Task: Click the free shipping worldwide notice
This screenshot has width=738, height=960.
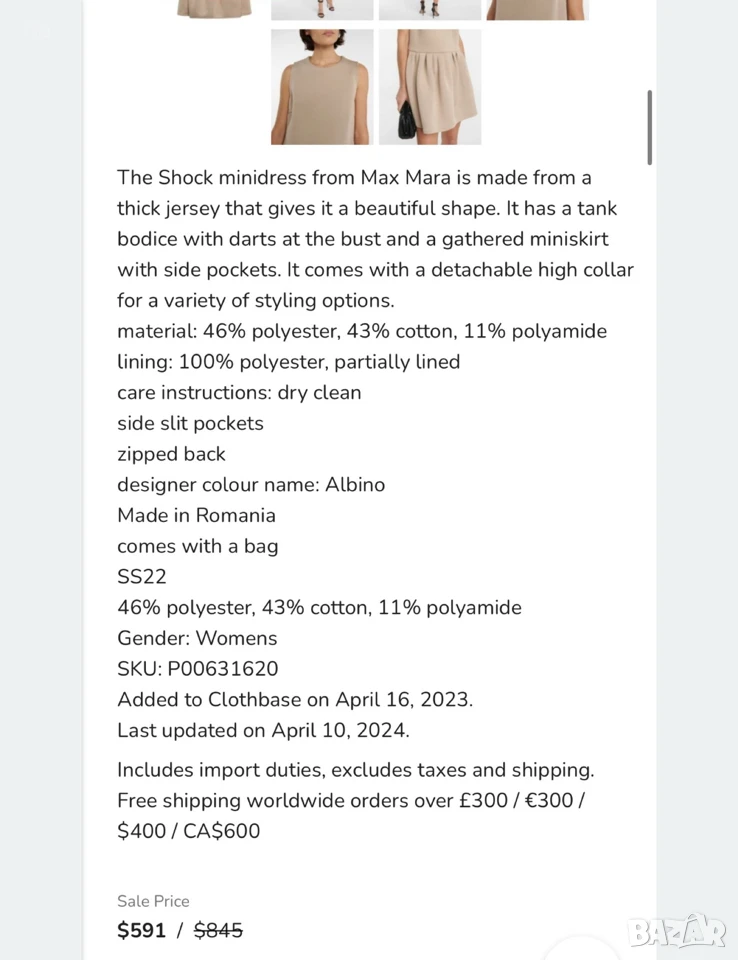Action: pyautogui.click(x=351, y=816)
